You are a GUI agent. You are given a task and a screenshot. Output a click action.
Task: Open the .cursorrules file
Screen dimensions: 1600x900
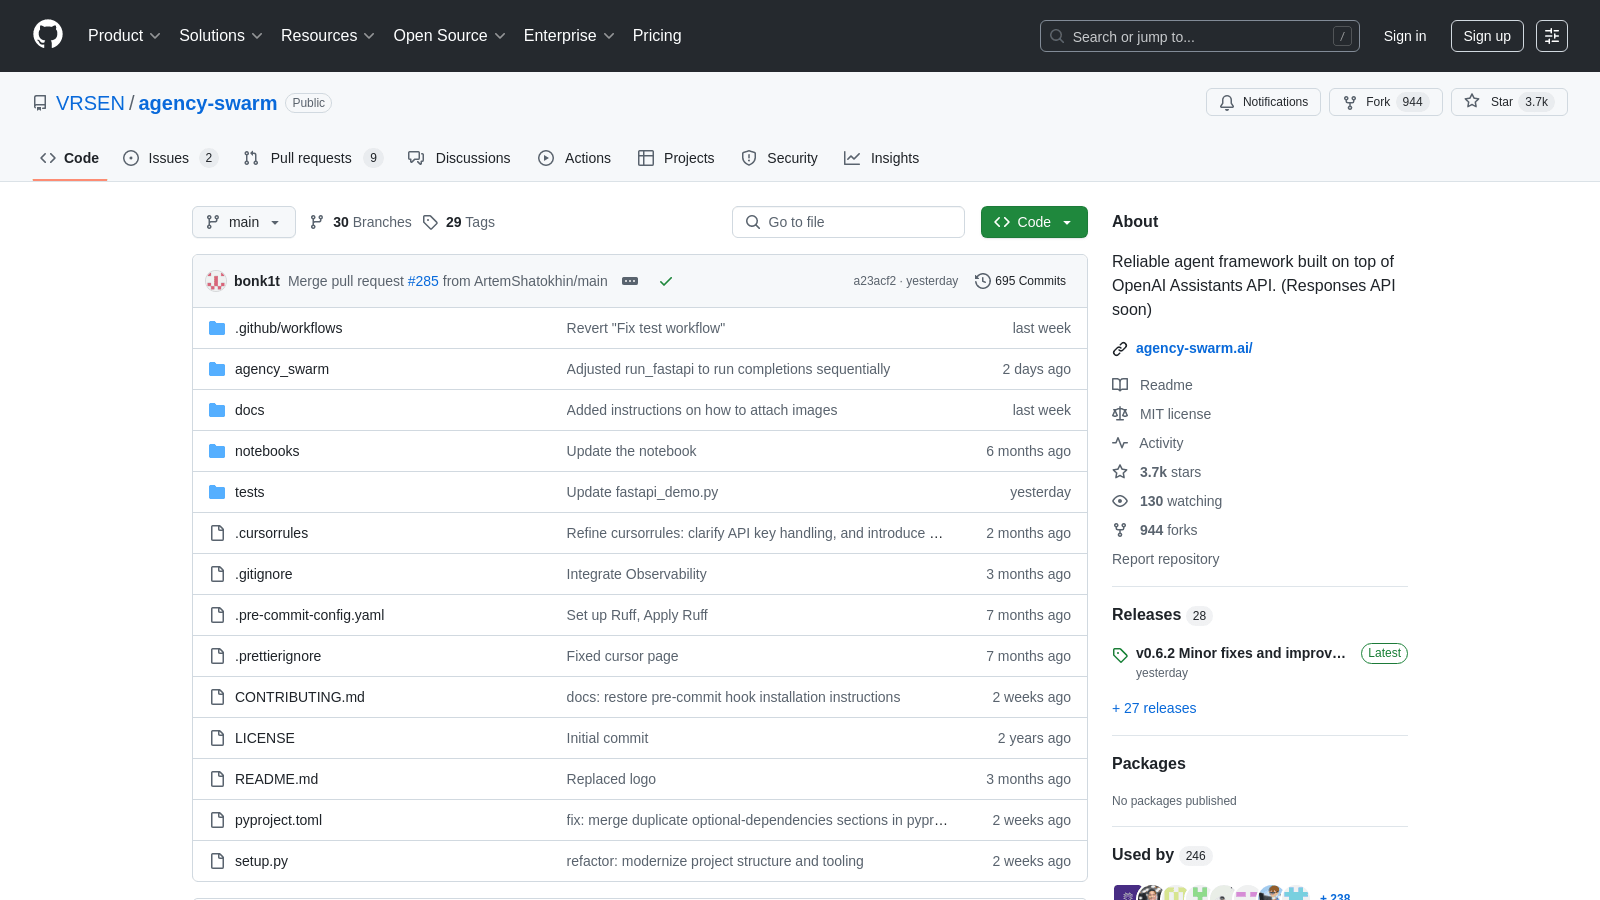click(271, 533)
